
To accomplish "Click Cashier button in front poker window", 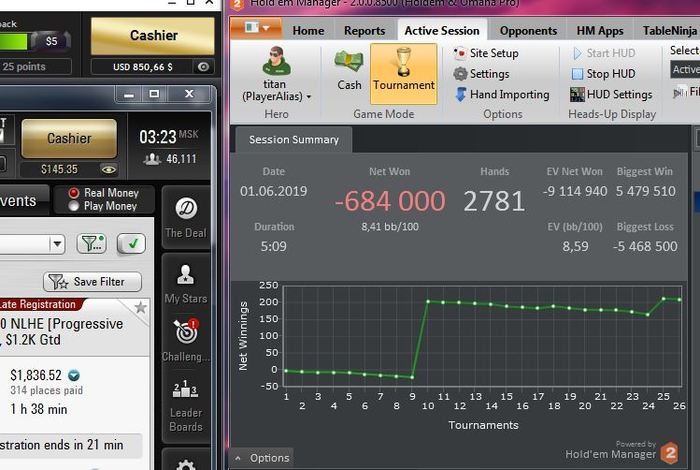I will pos(69,138).
